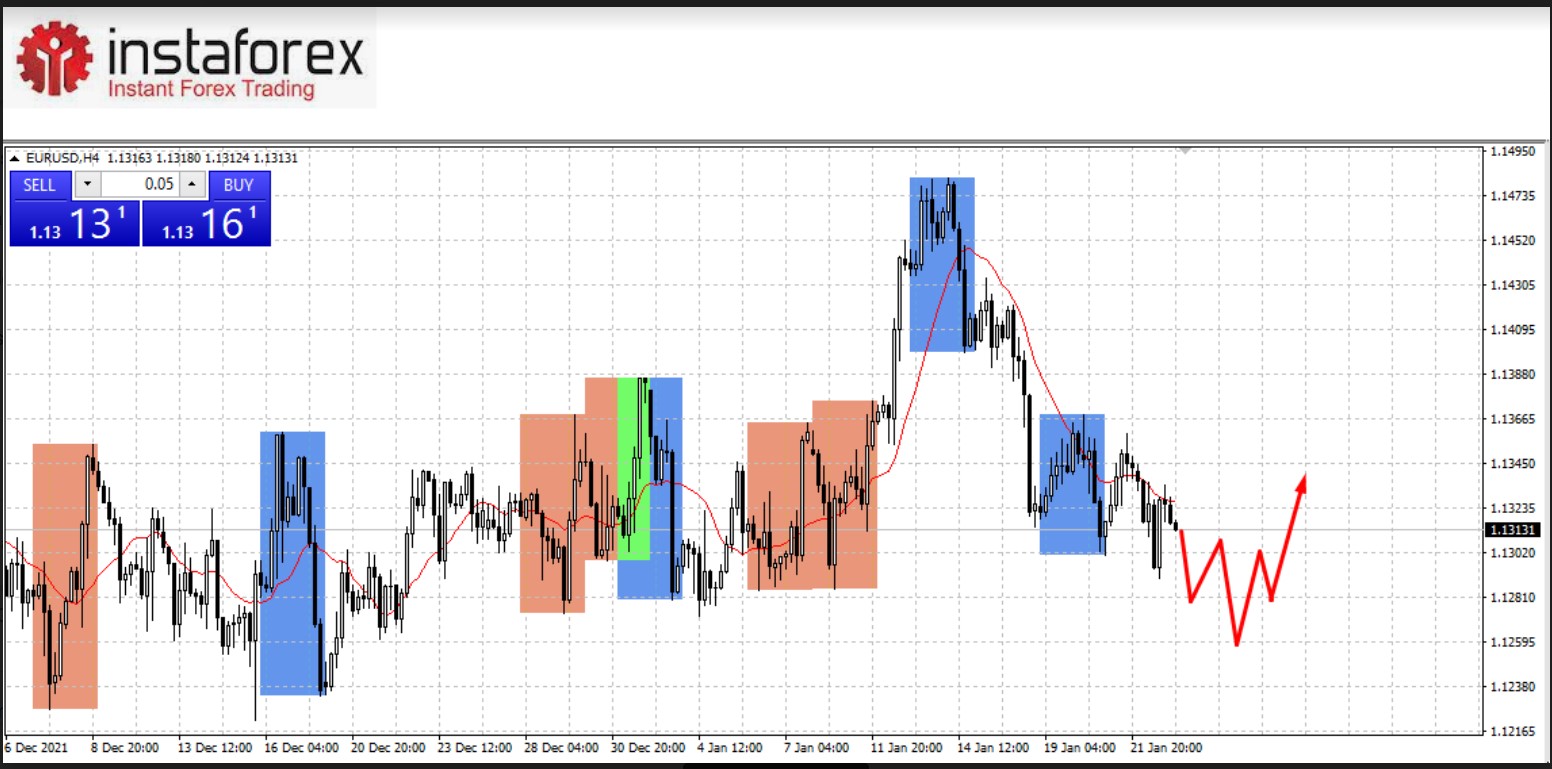Viewport: 1552px width, 769px height.
Task: Click the 1.13880 price scale label
Action: (x=1512, y=375)
